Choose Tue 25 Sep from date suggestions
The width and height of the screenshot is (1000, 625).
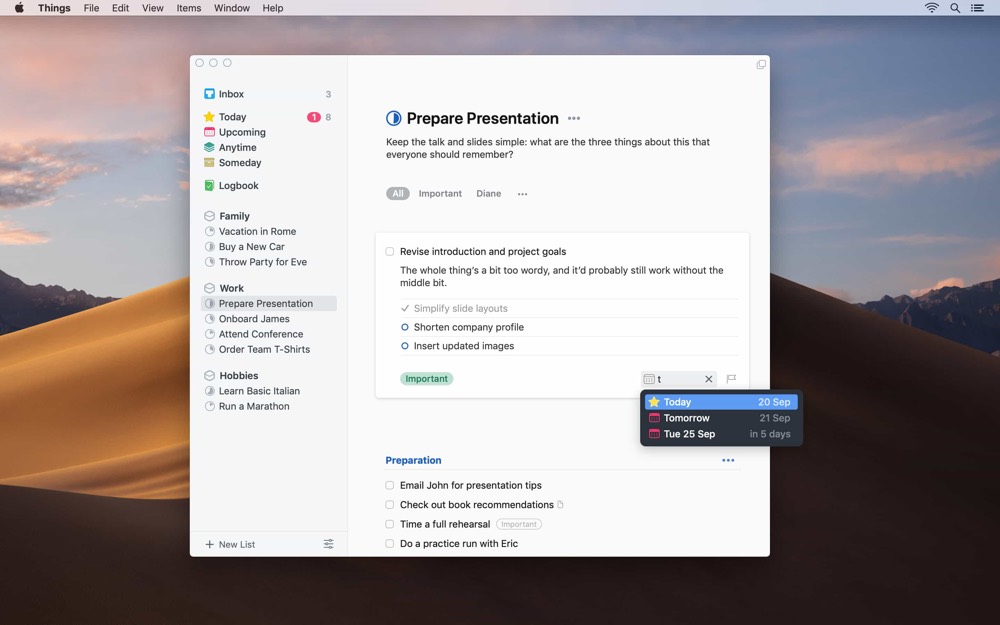click(x=721, y=434)
